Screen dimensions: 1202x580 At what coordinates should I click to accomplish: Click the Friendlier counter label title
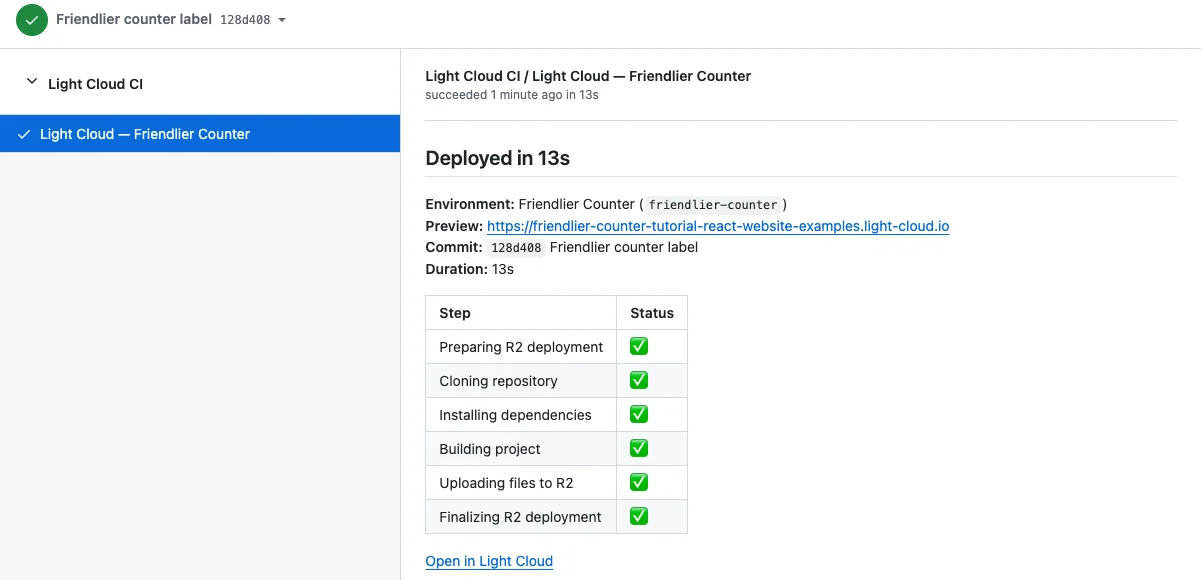point(134,19)
